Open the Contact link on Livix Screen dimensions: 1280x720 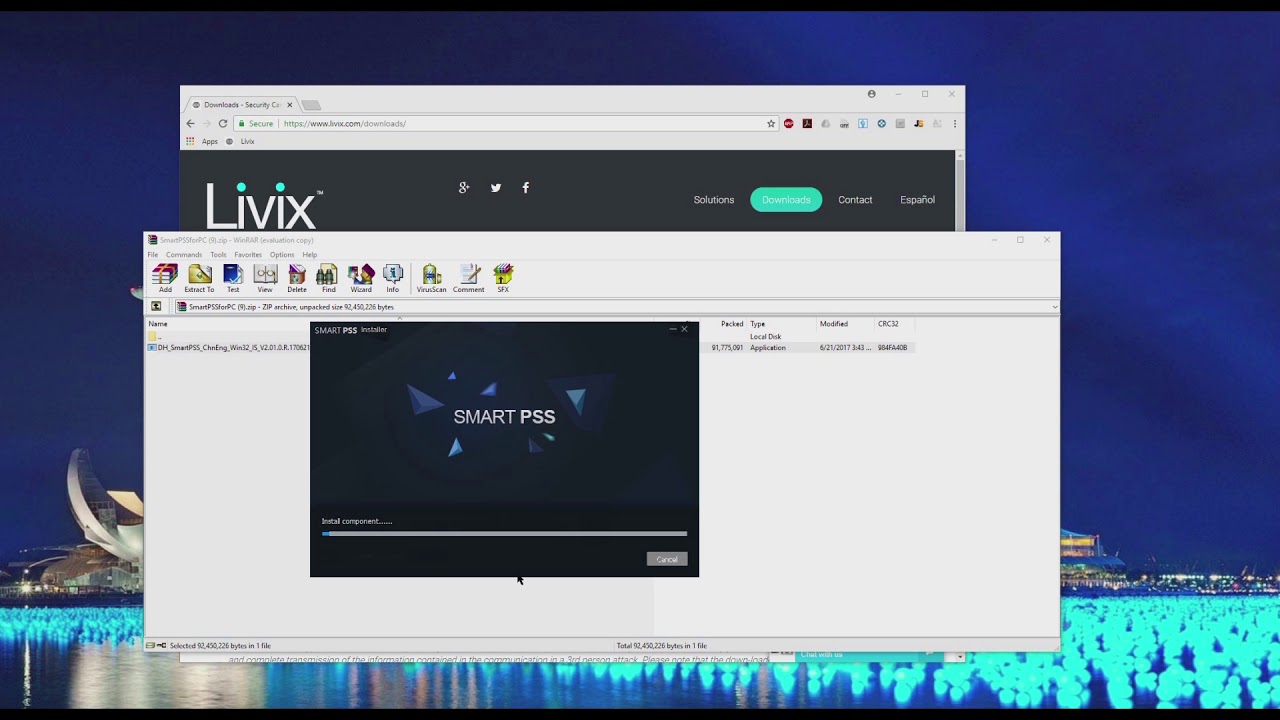click(x=855, y=200)
